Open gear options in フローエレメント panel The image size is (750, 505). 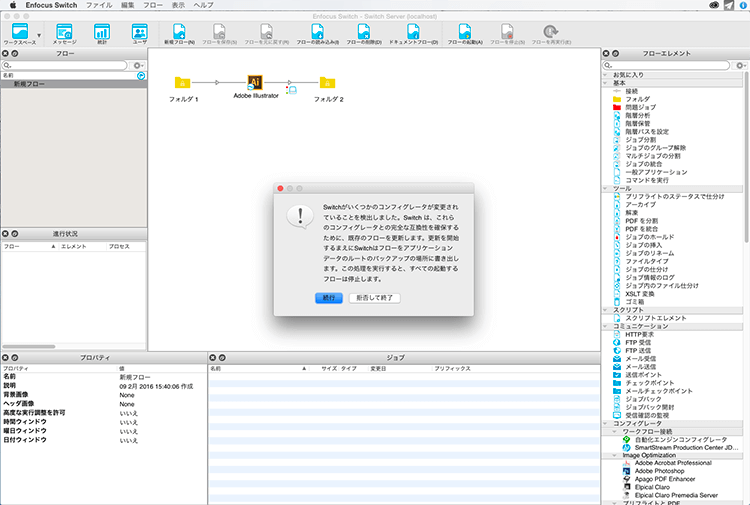[x=741, y=65]
